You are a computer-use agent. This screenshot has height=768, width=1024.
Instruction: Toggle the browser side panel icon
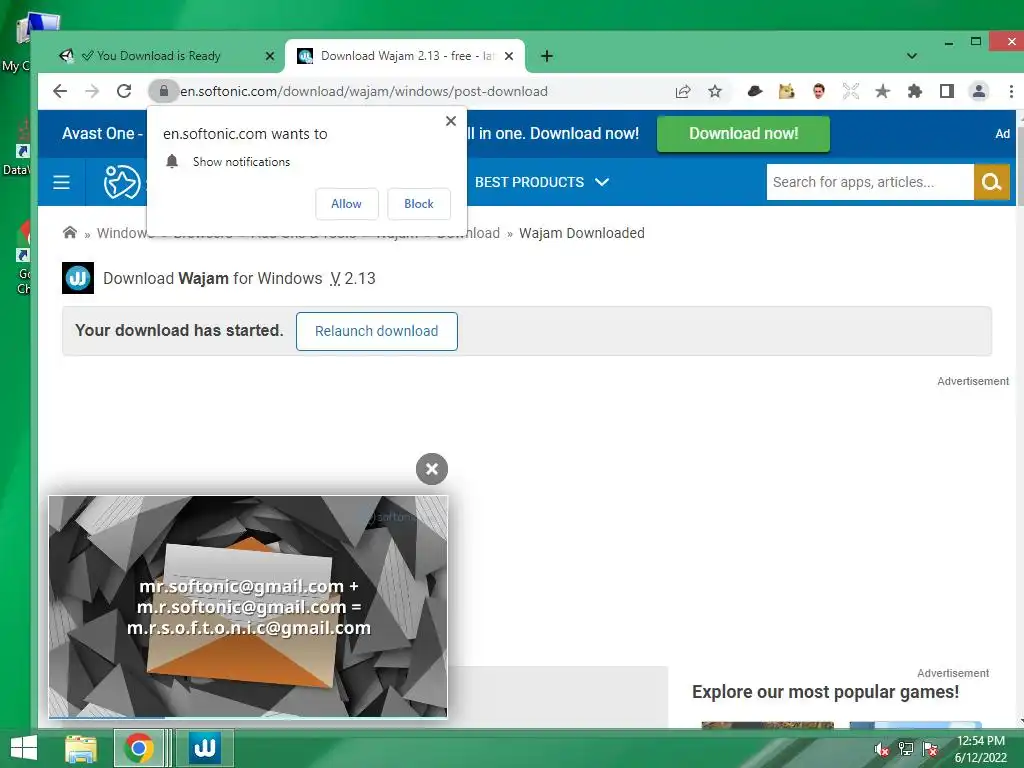tap(947, 91)
